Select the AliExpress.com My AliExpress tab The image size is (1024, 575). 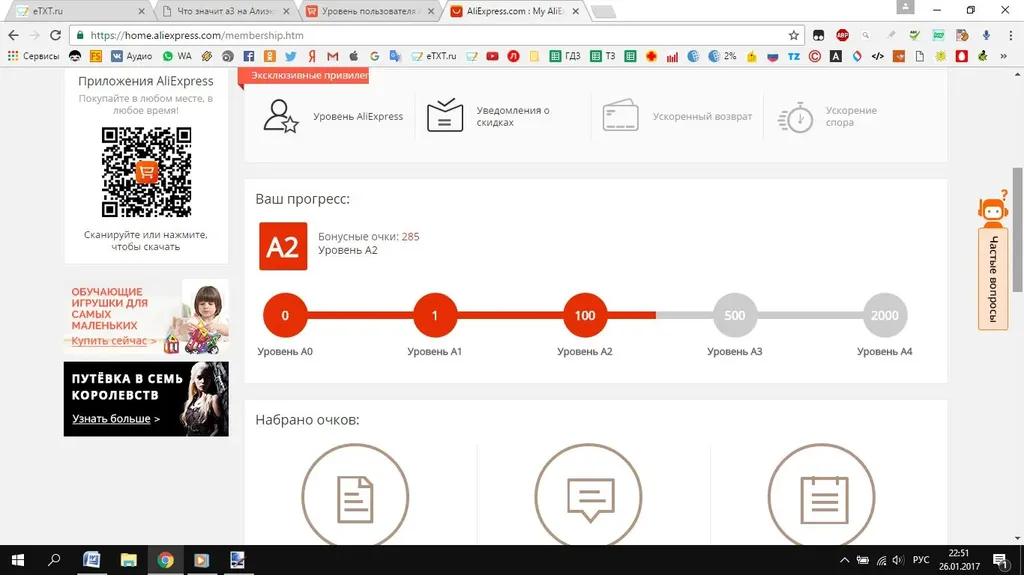point(515,11)
